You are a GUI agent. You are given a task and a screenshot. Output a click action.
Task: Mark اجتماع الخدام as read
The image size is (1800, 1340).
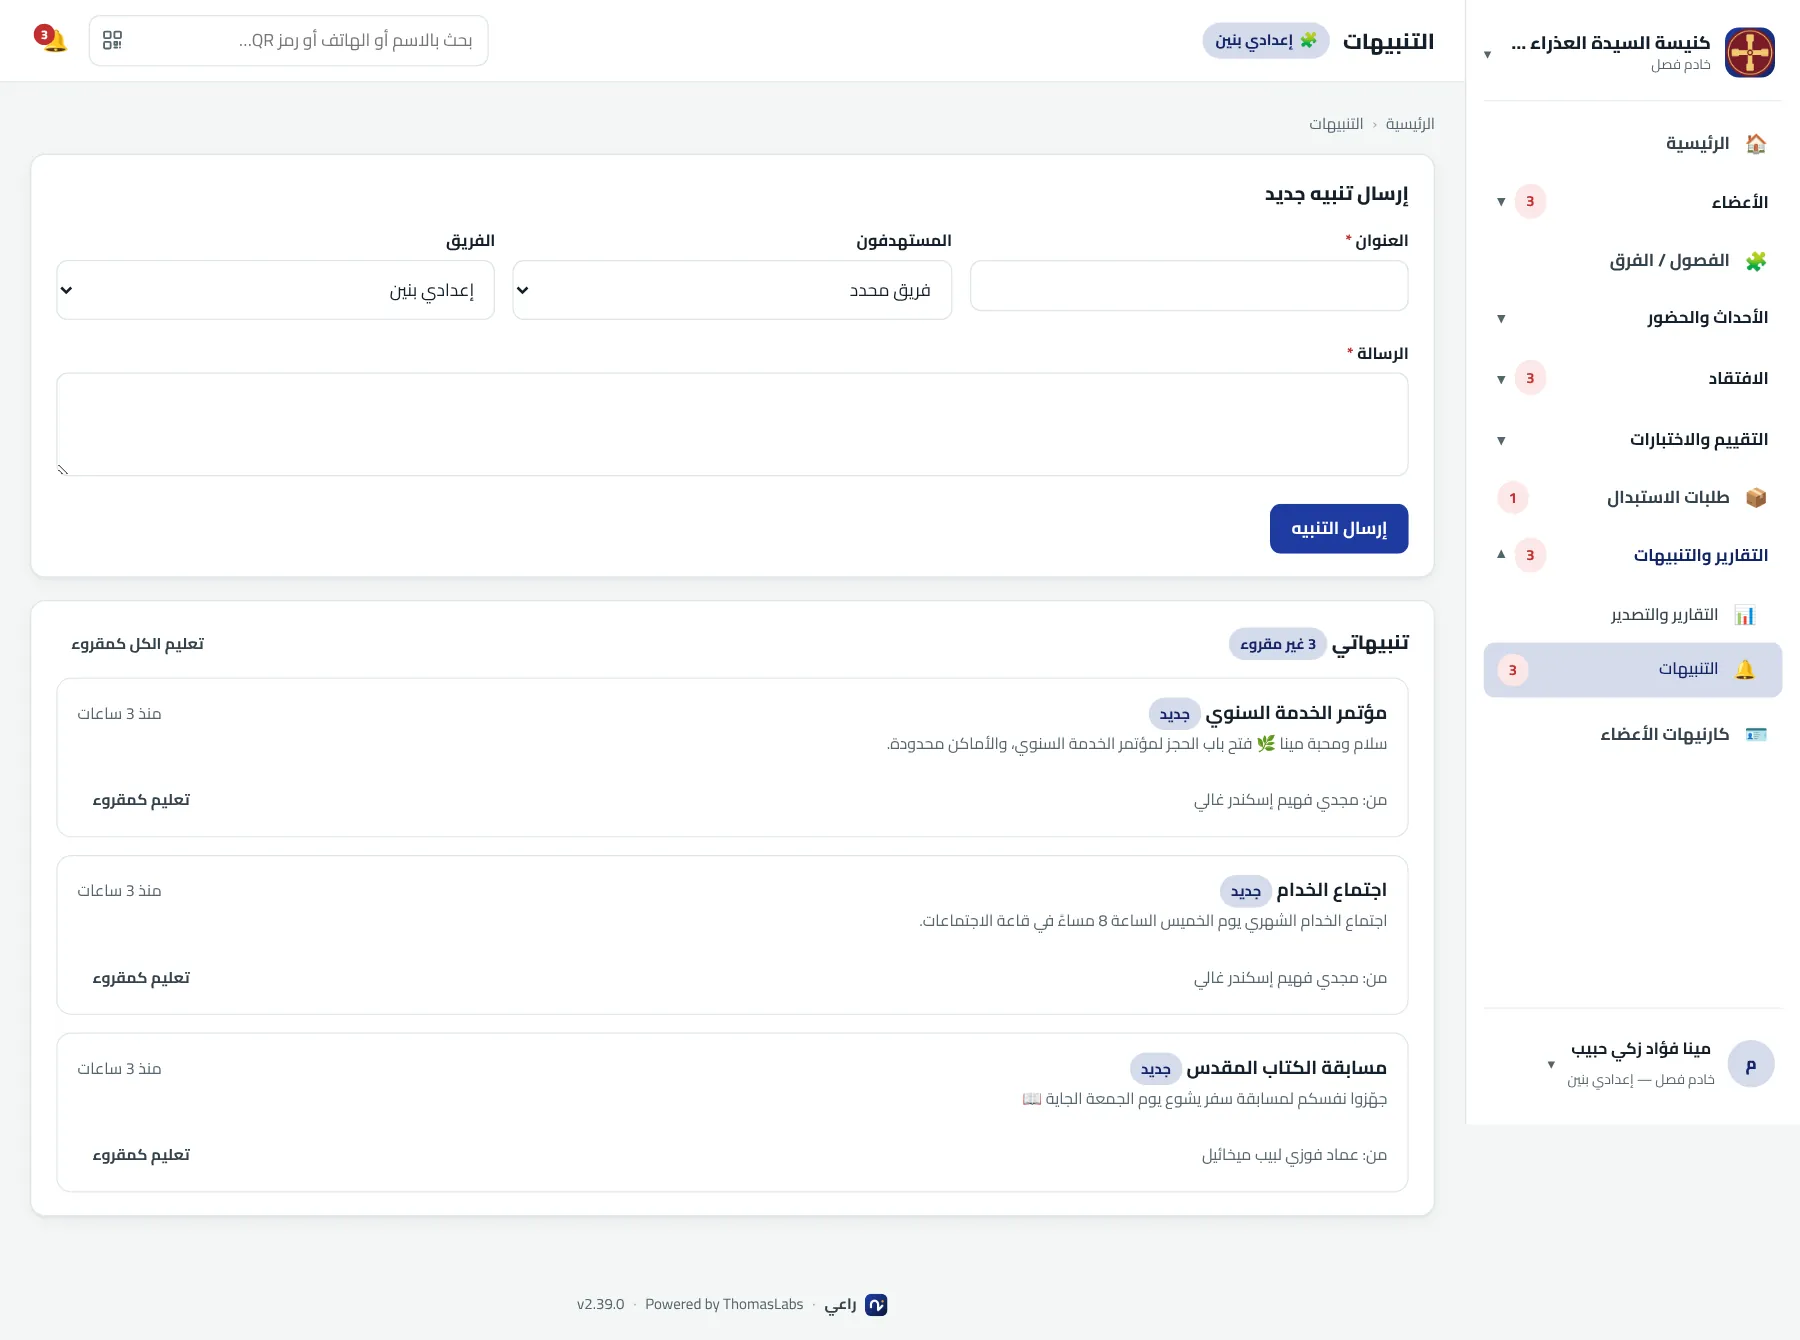click(x=141, y=978)
